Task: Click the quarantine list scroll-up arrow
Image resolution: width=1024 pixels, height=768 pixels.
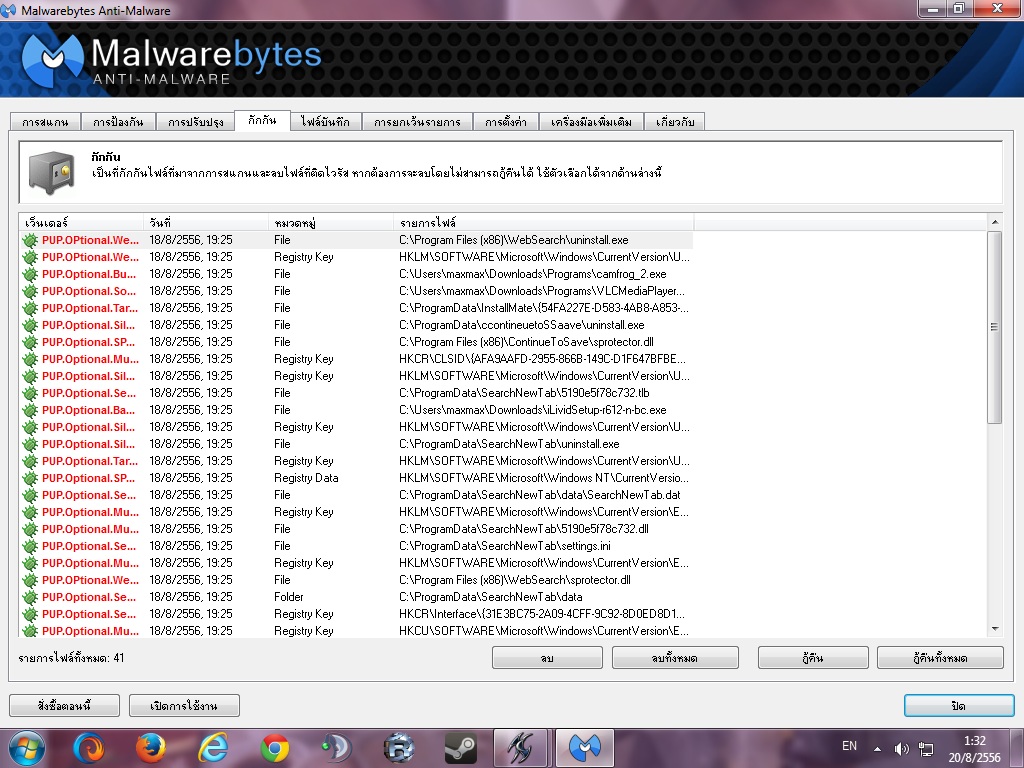Action: pyautogui.click(x=995, y=222)
